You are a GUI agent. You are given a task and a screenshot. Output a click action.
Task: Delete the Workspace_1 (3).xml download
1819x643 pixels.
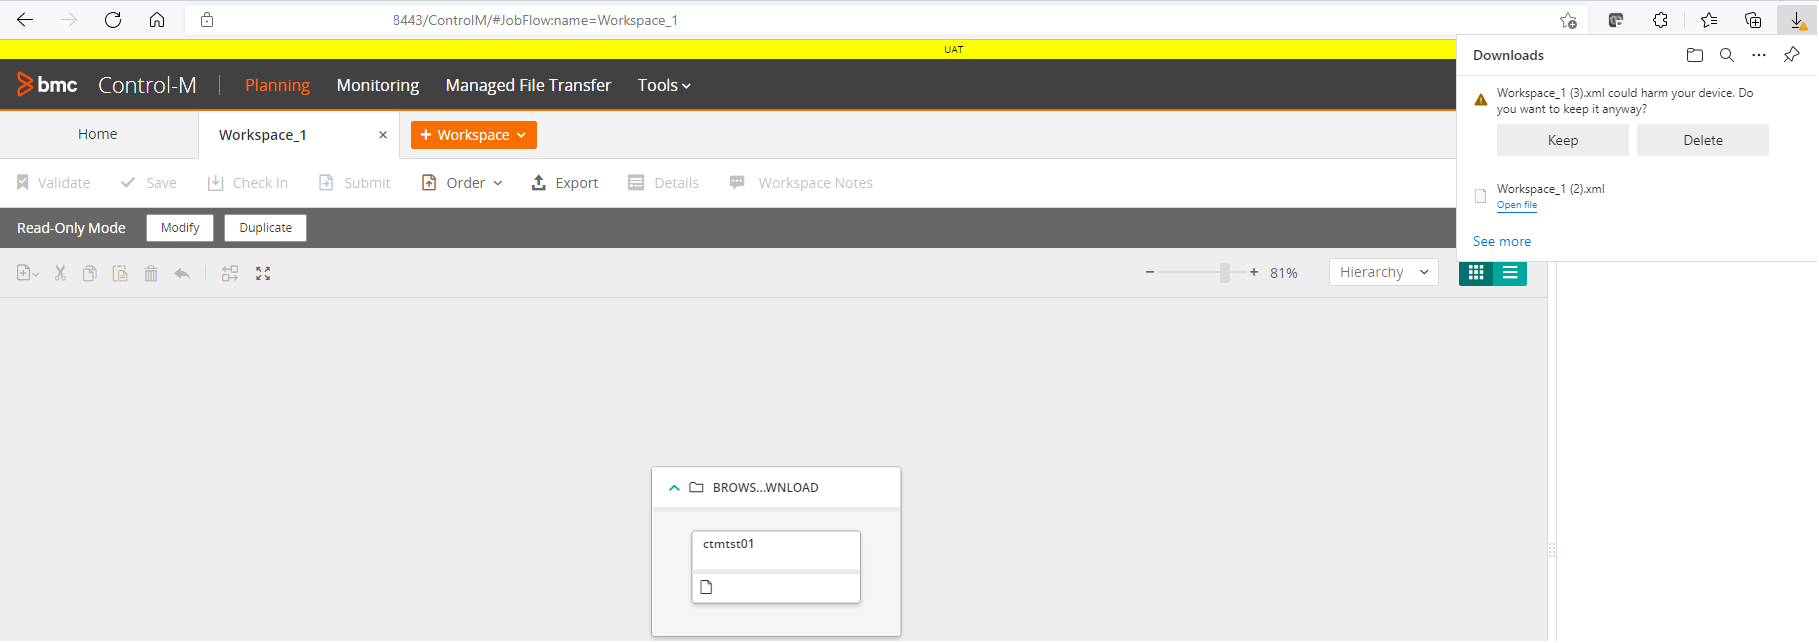click(x=1703, y=140)
